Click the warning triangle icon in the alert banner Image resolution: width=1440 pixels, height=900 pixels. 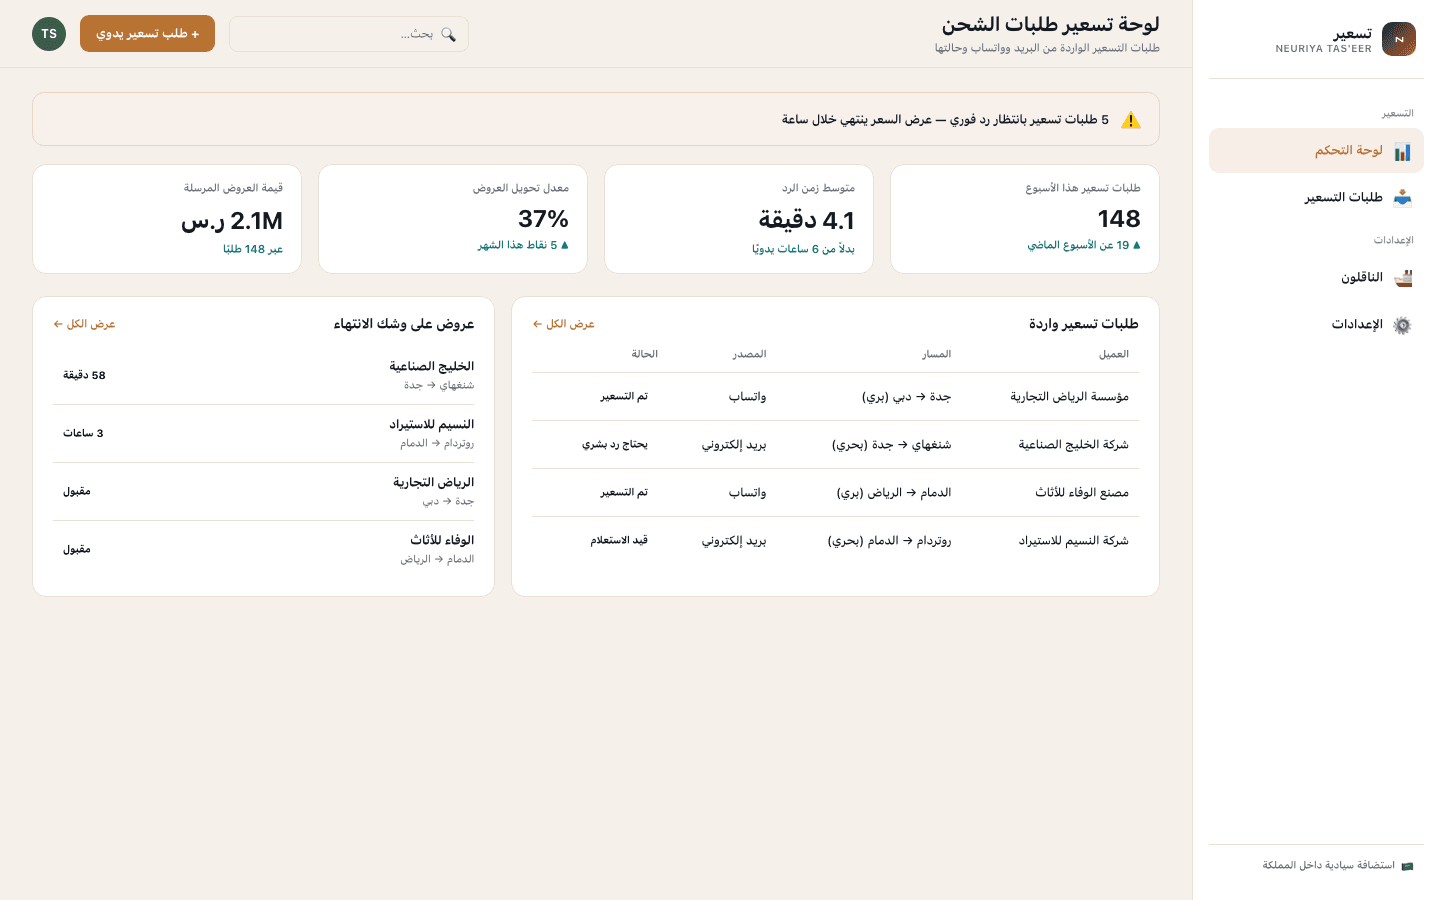1130,120
